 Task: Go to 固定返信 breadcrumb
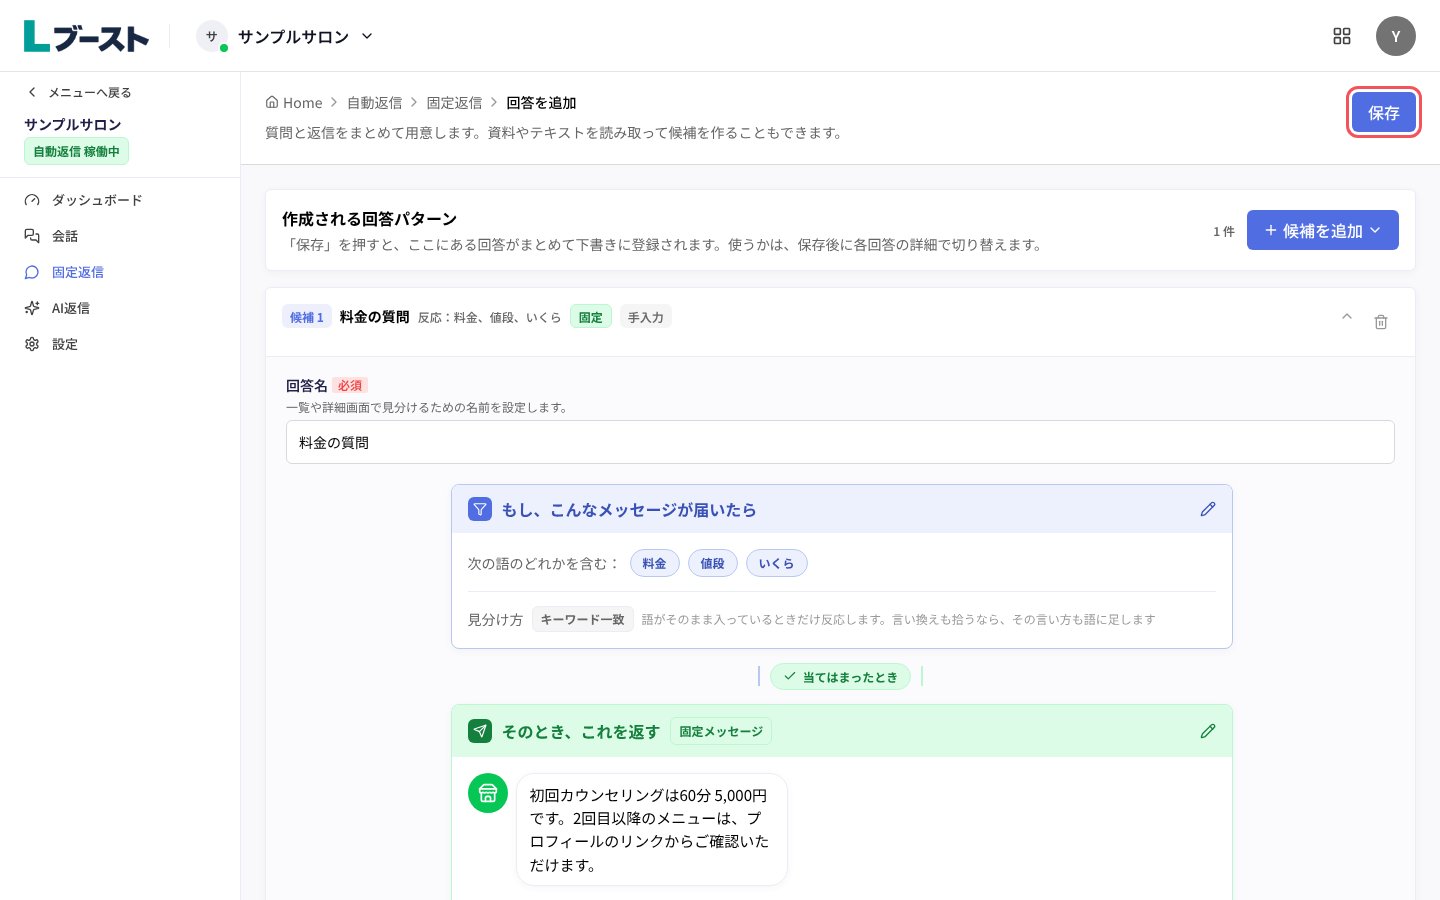point(455,102)
